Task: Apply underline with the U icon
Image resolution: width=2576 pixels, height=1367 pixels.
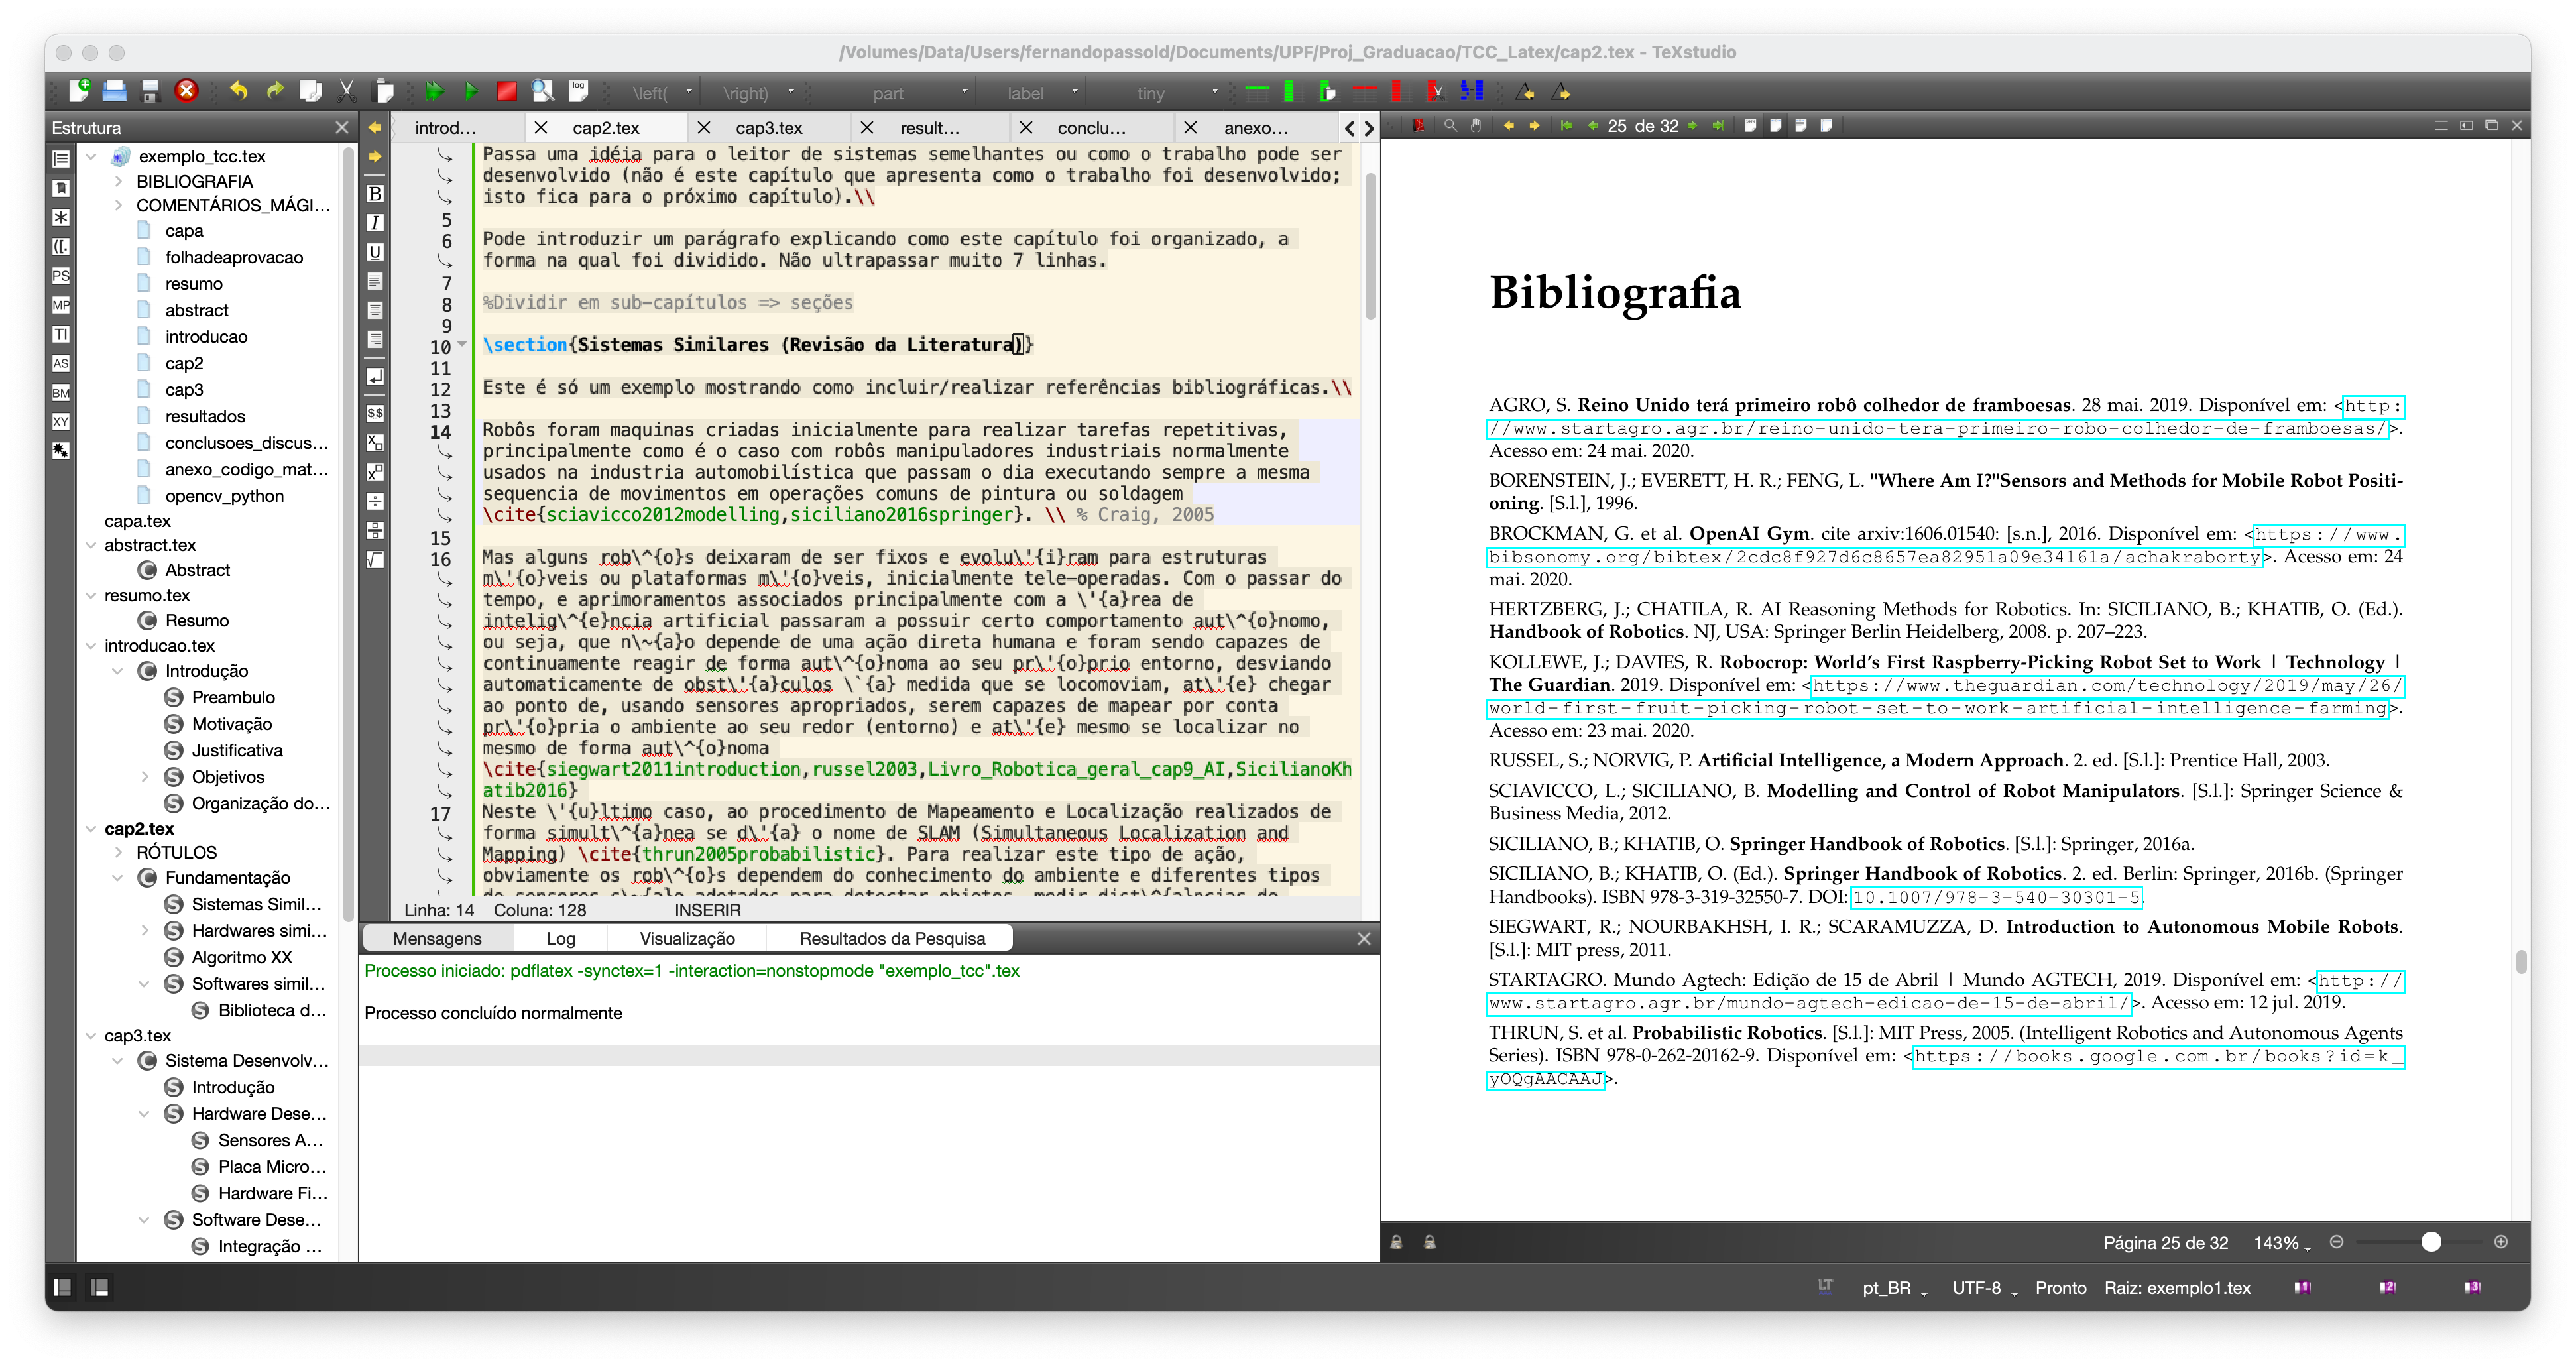Action: (375, 251)
